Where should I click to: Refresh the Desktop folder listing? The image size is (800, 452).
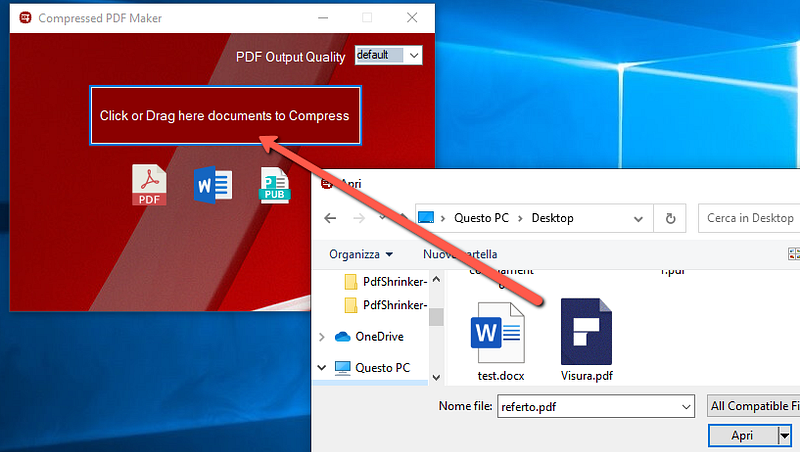[x=670, y=218]
